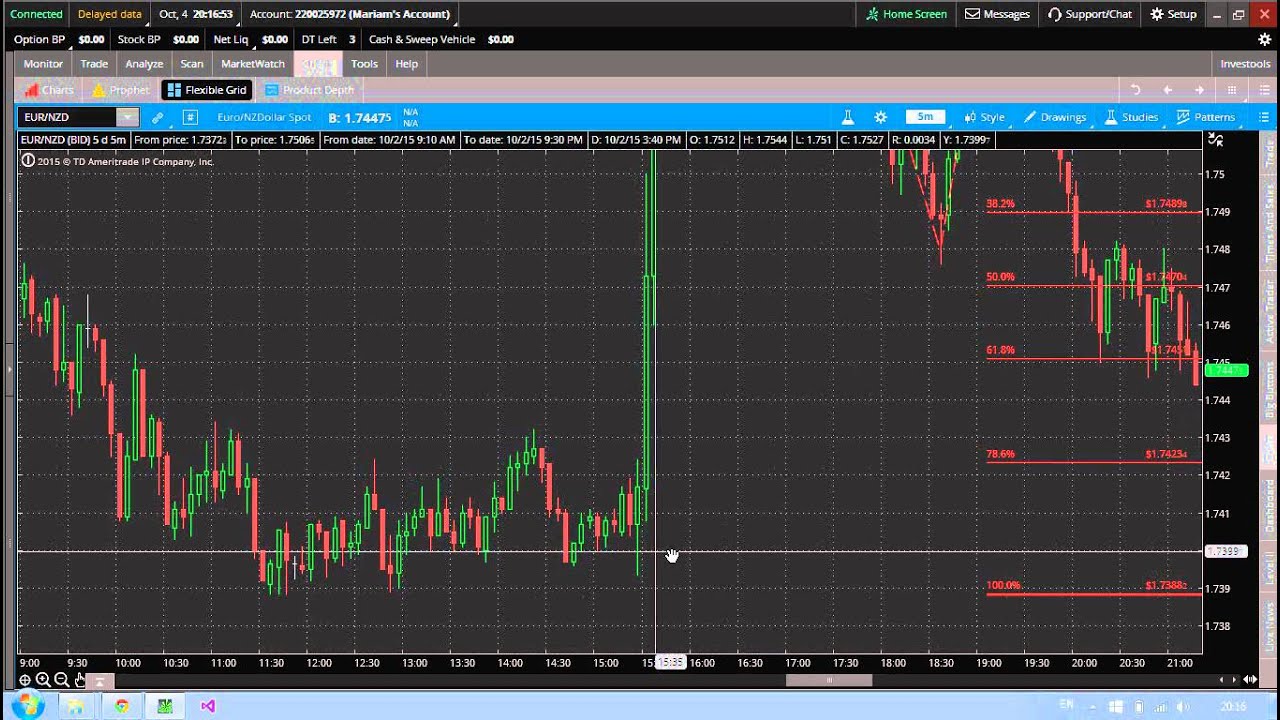Image resolution: width=1280 pixels, height=720 pixels.
Task: Open the OnDemand flask icon in chart toolbar
Action: point(847,117)
